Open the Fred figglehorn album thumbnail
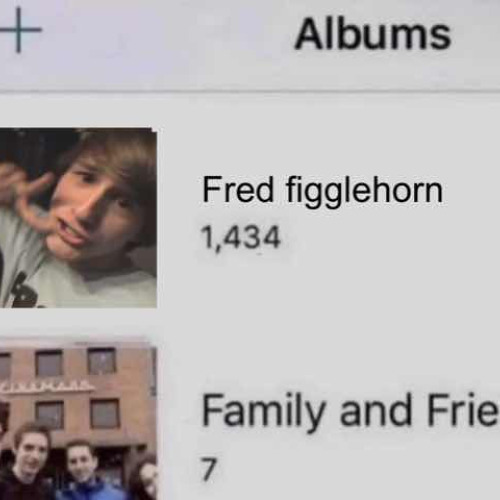The height and width of the screenshot is (500, 500). point(78,217)
